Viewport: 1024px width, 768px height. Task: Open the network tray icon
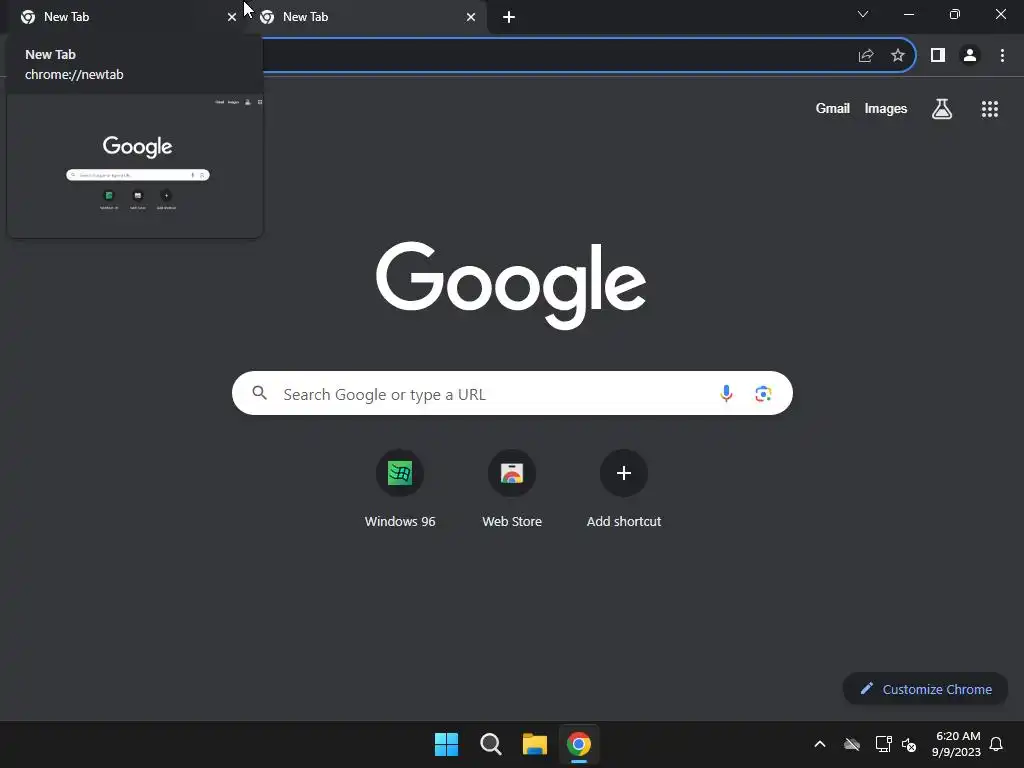883,744
